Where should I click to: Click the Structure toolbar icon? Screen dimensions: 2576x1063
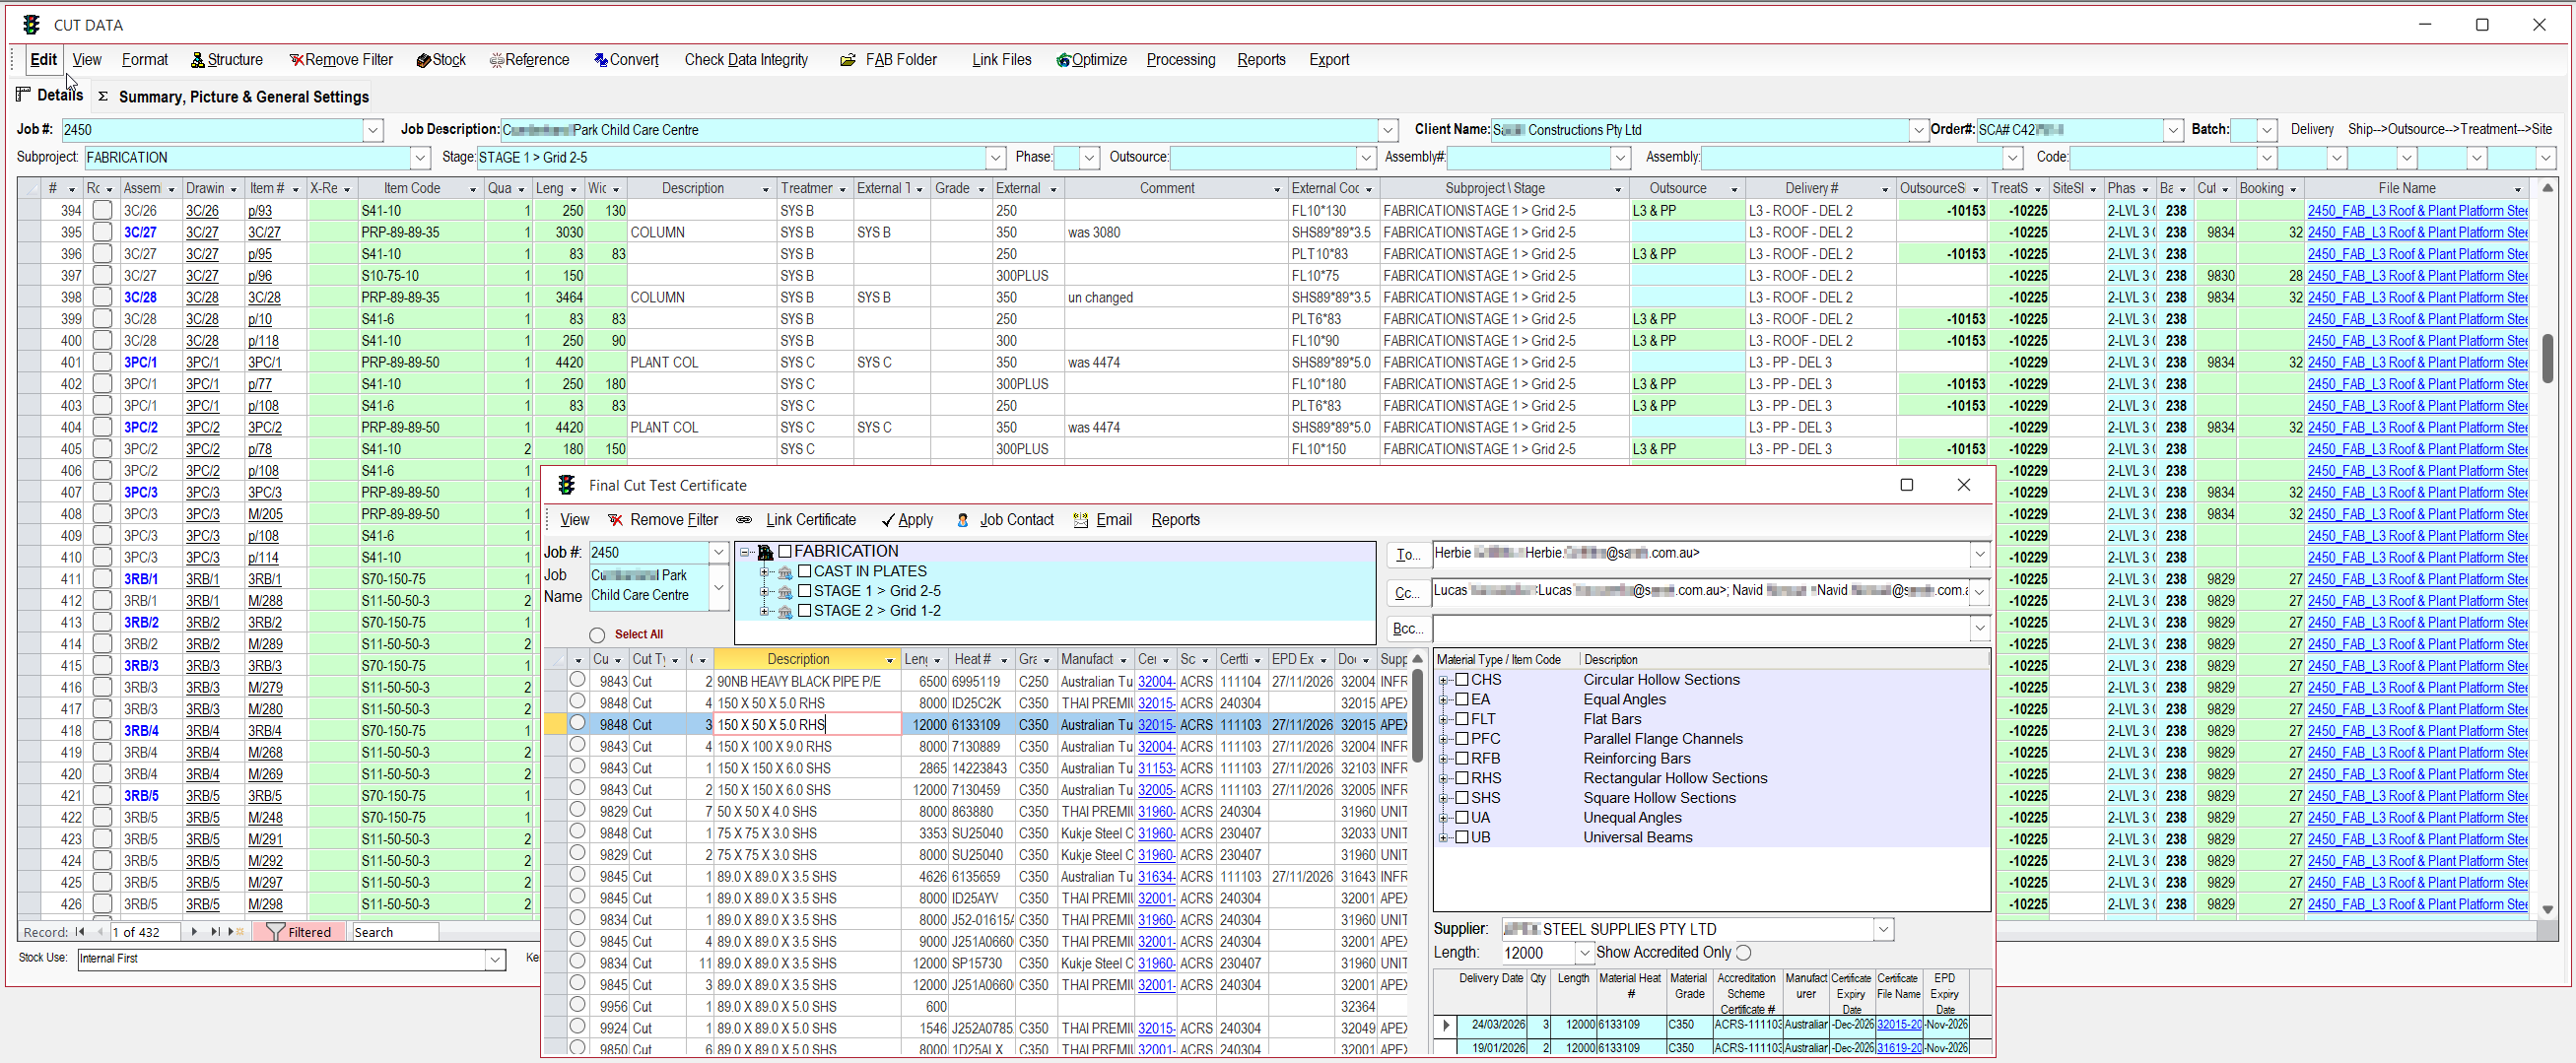click(x=197, y=60)
